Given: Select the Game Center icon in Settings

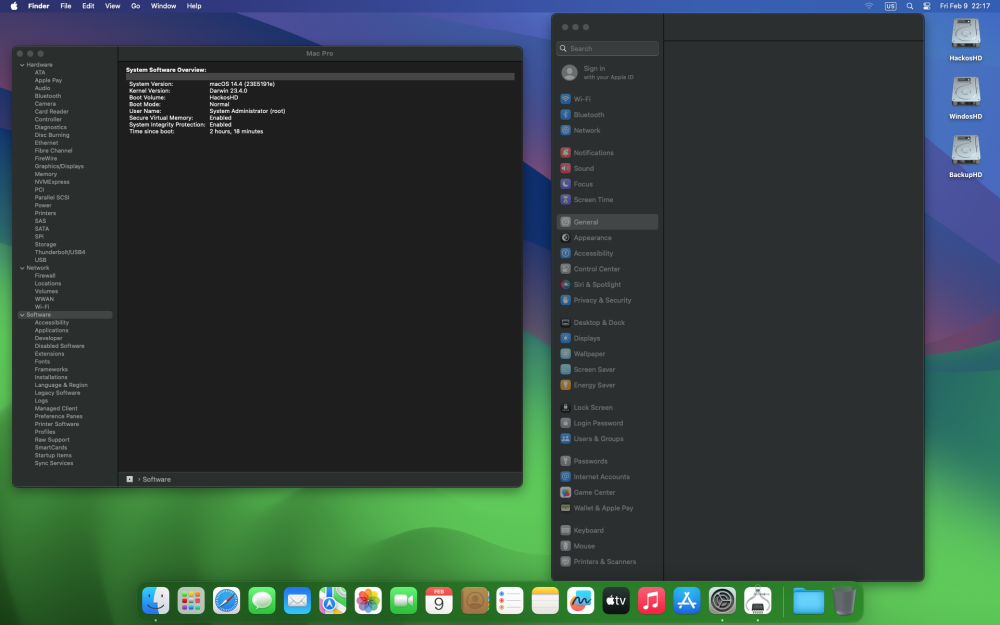Looking at the screenshot, I should coord(565,492).
